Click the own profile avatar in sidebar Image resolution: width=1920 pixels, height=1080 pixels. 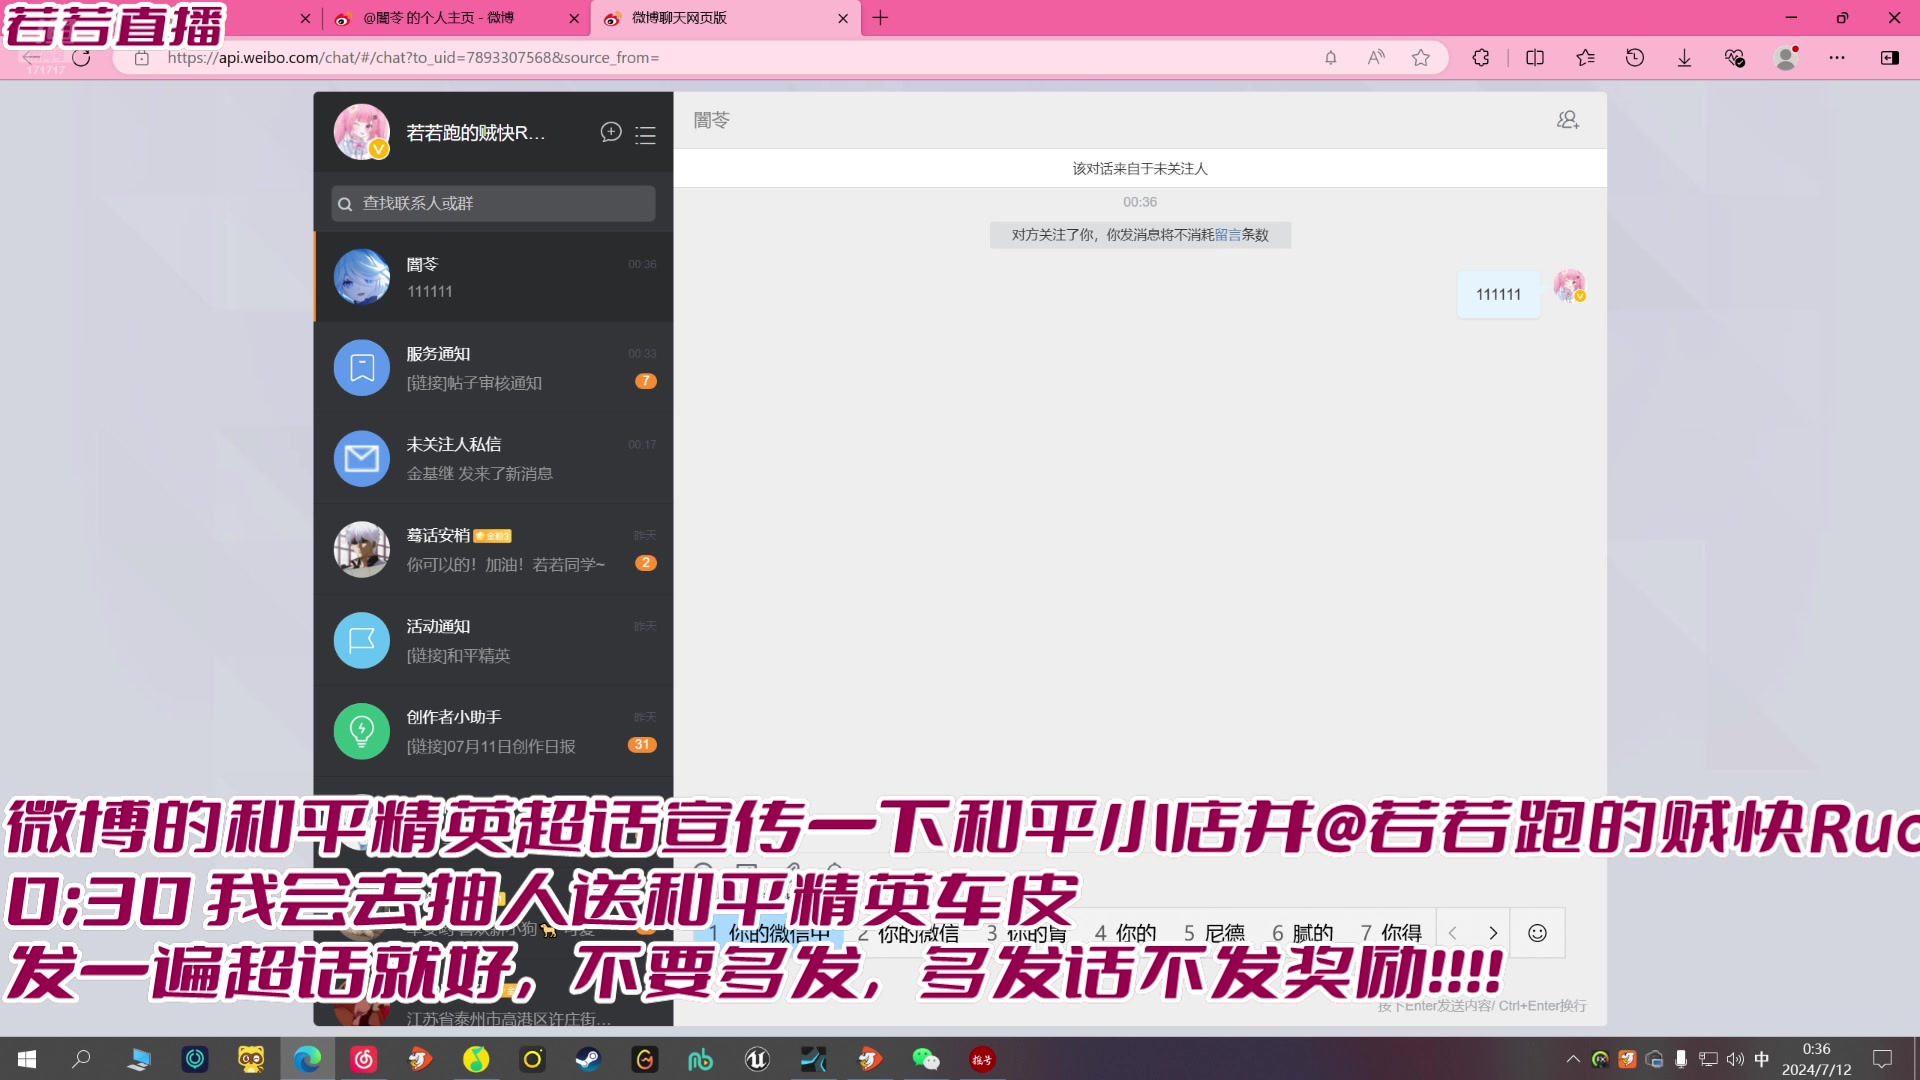pos(361,132)
